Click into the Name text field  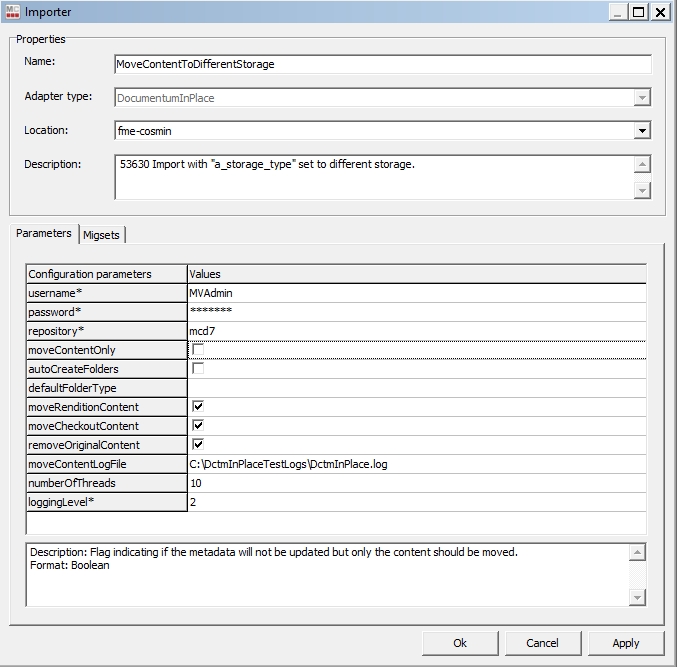383,64
